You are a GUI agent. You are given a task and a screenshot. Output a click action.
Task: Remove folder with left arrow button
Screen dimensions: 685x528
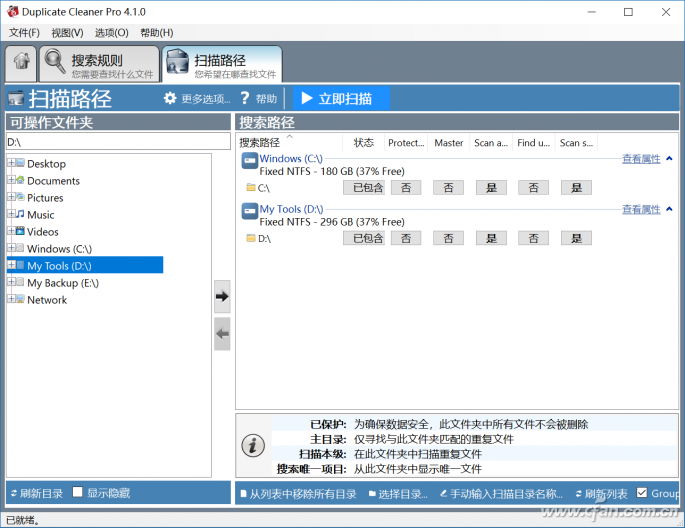click(x=222, y=334)
